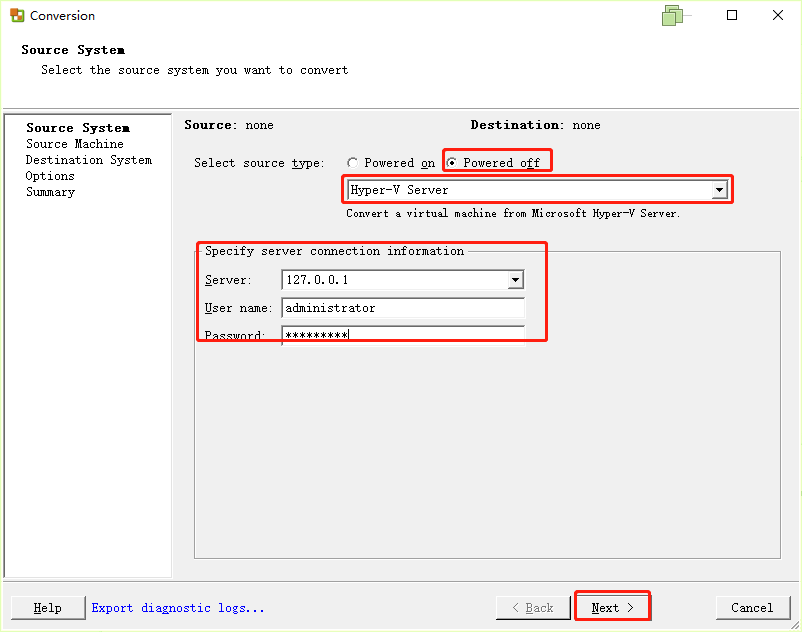The height and width of the screenshot is (632, 802).
Task: Cancel the conversion wizard
Action: pos(752,608)
